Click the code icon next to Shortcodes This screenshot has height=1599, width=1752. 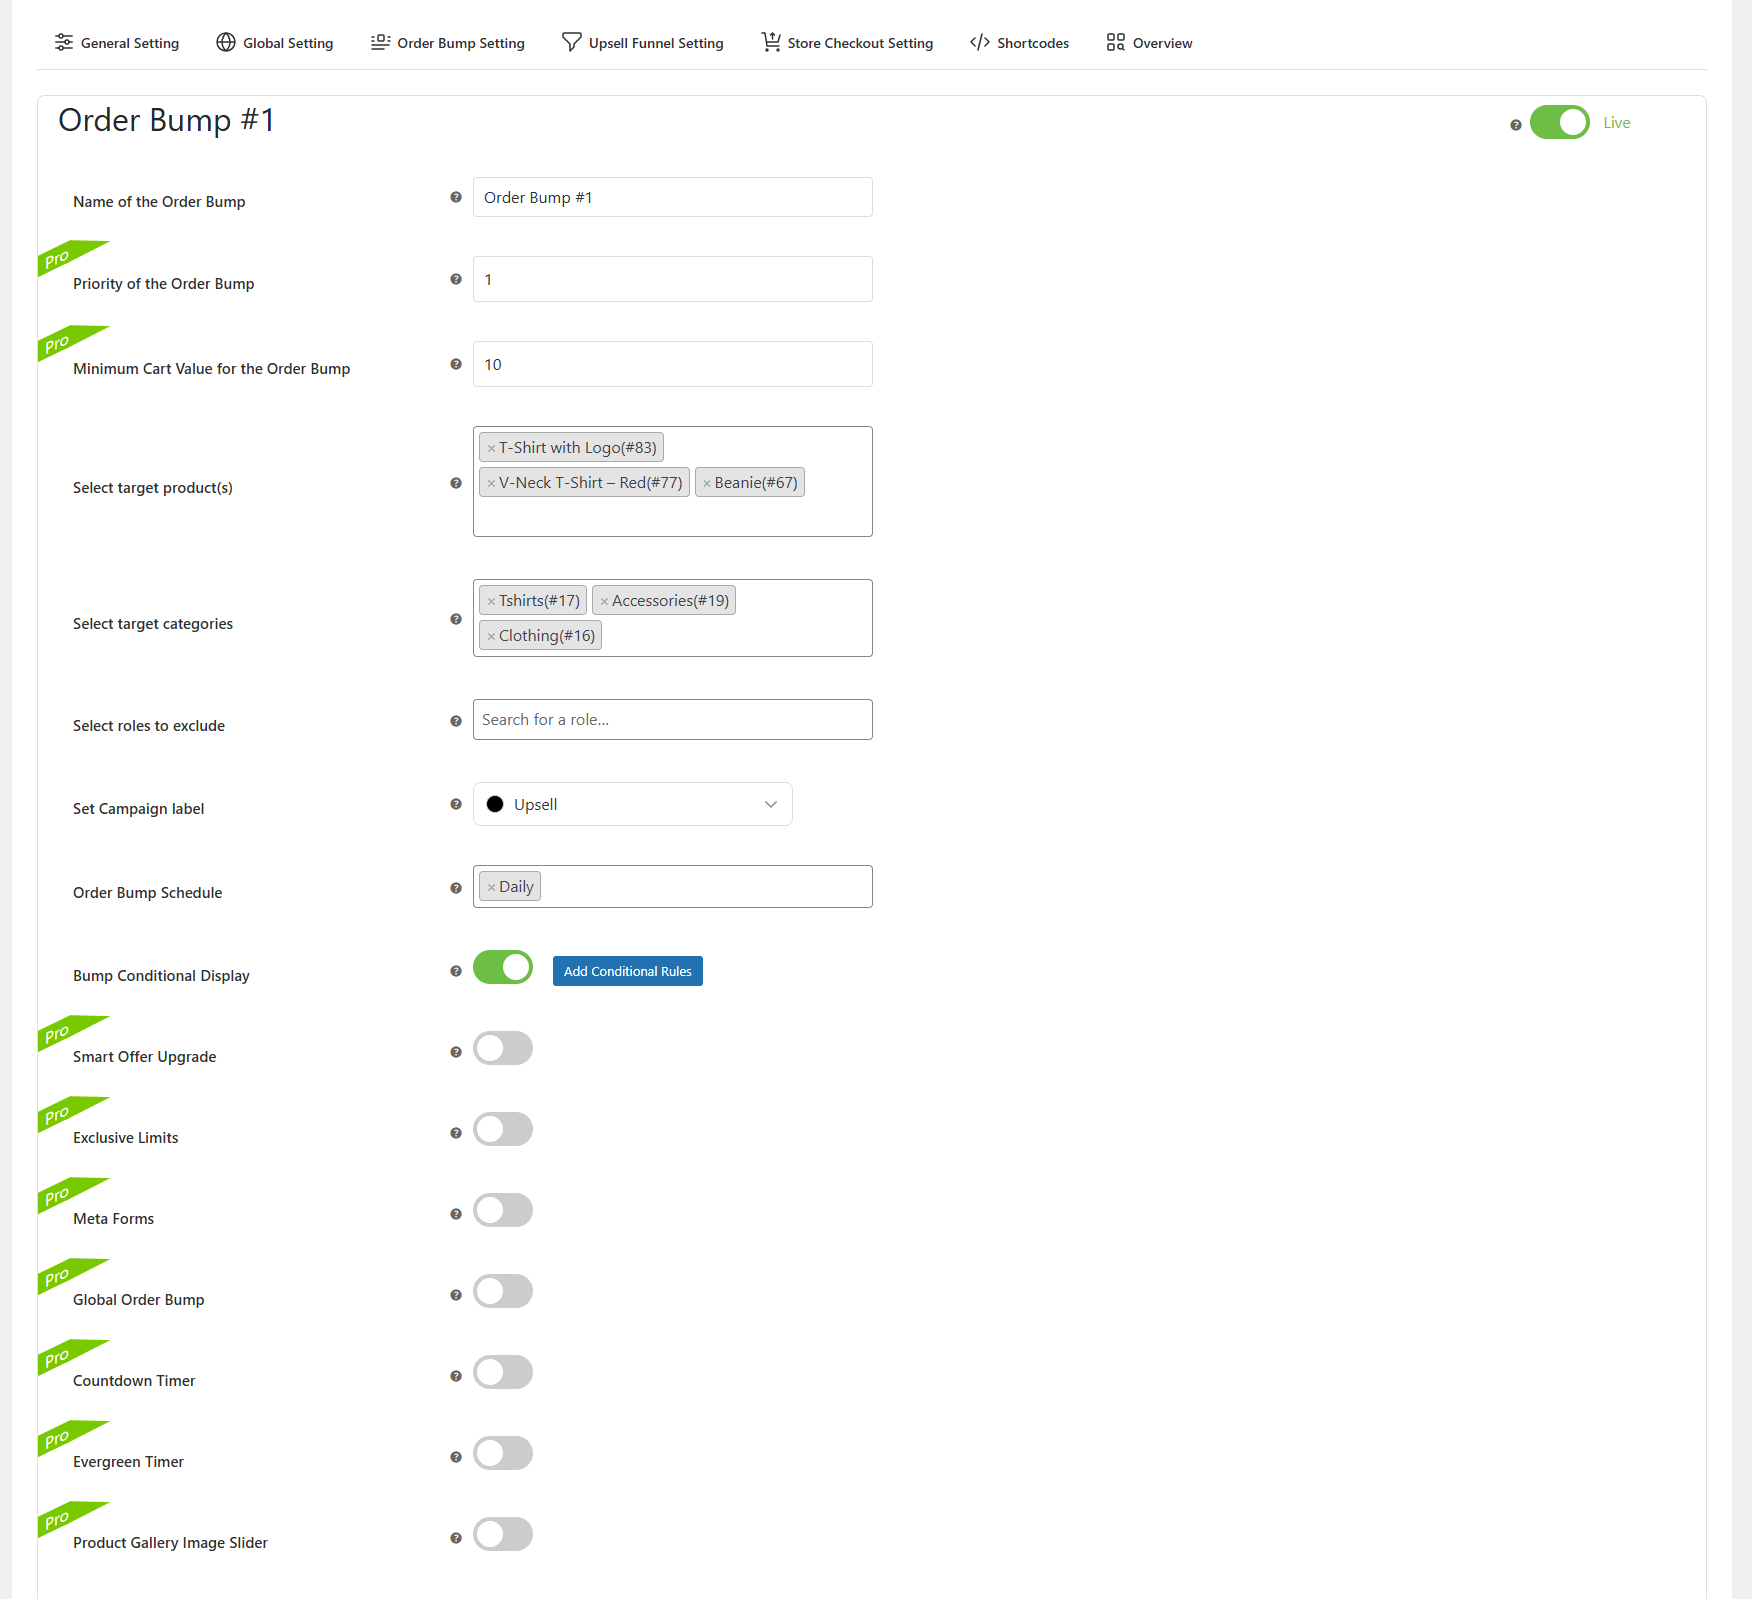pos(979,42)
